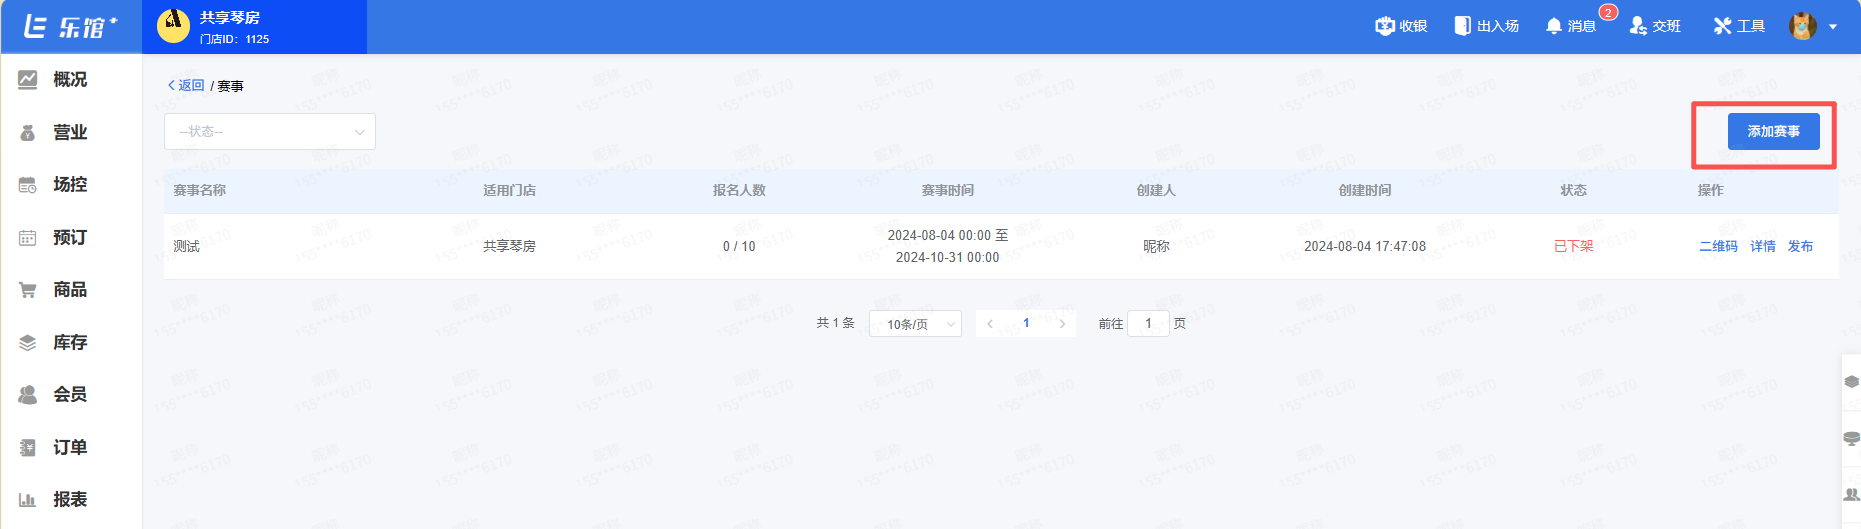Publish the 测试 event via 发布
1861x529 pixels.
pos(1800,246)
